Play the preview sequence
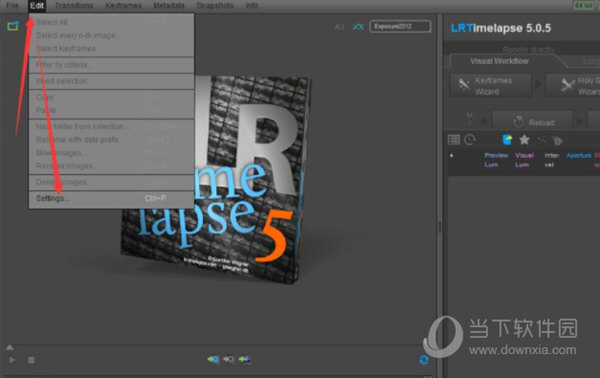The image size is (600, 378). [x=12, y=360]
